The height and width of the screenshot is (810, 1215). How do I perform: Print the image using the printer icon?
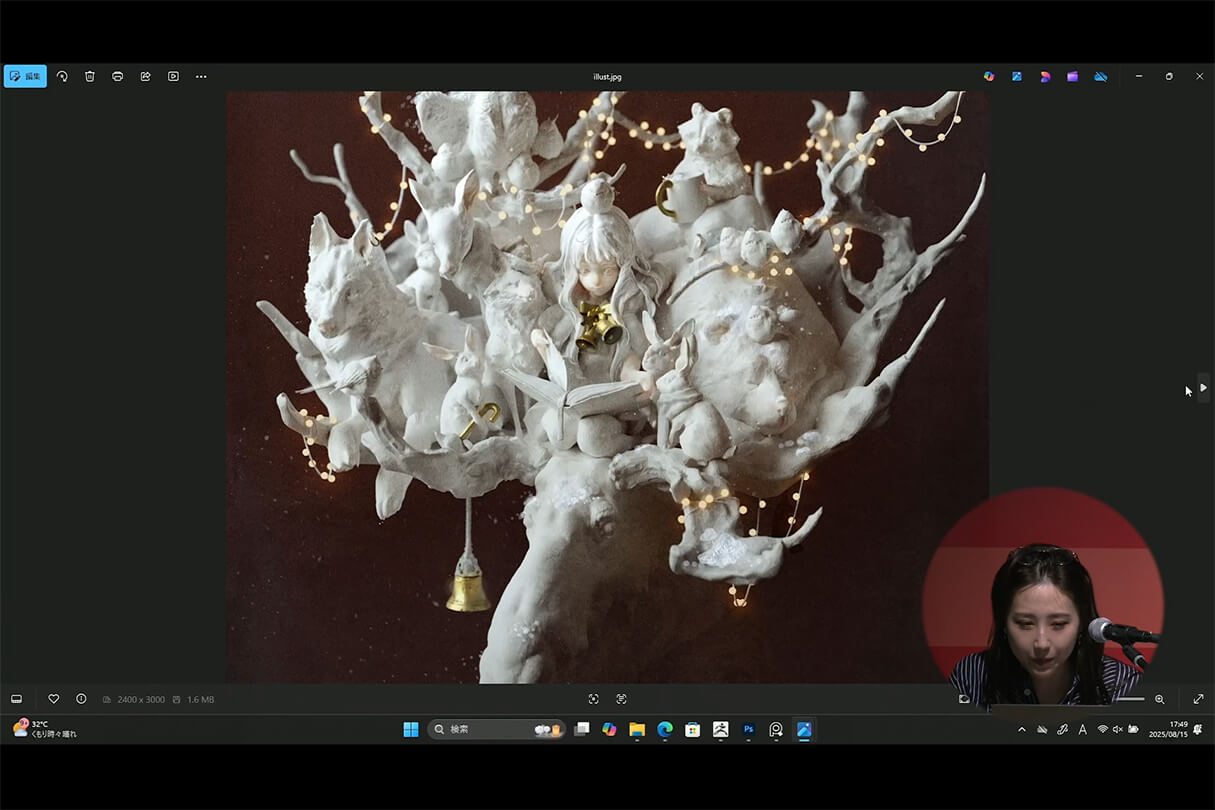[x=118, y=76]
